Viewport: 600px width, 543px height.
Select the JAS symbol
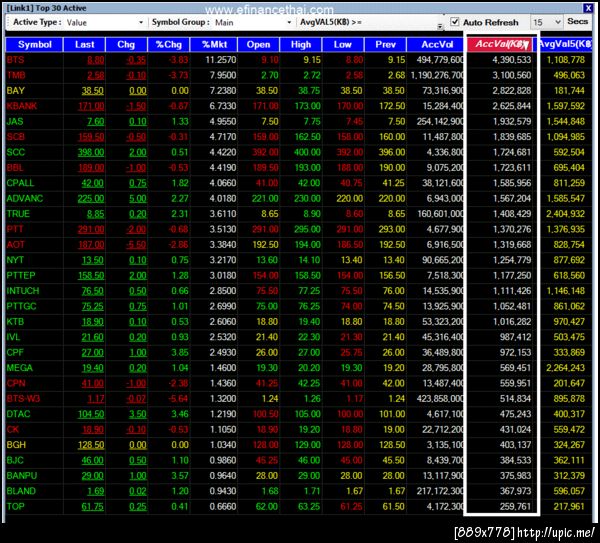pyautogui.click(x=15, y=122)
